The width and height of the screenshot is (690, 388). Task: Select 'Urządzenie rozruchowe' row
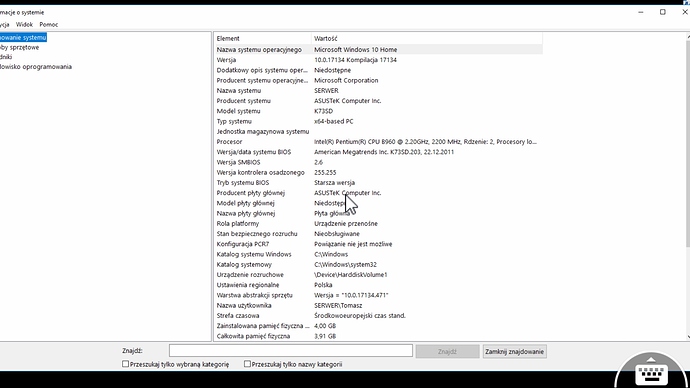(378, 275)
